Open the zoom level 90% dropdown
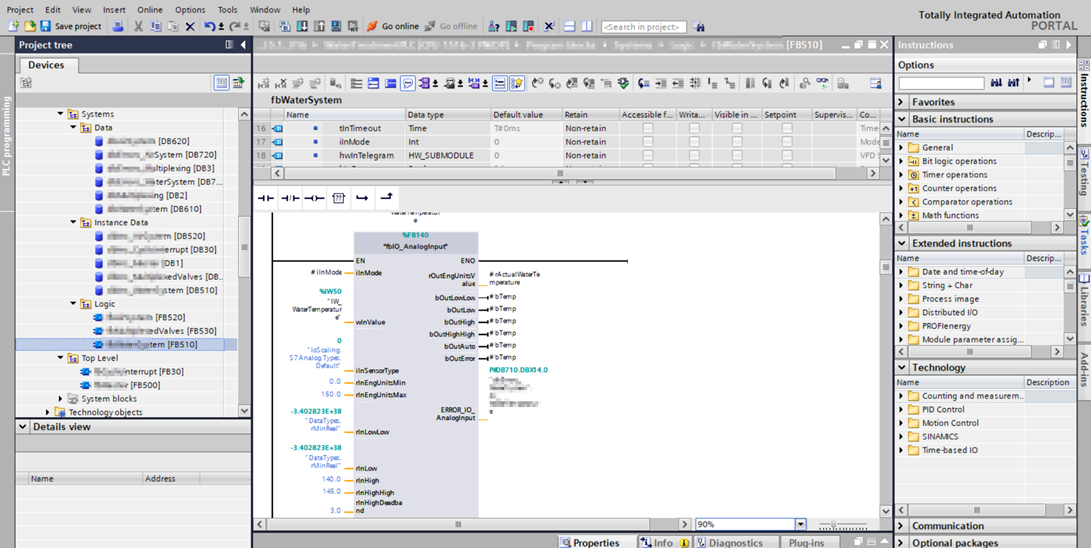This screenshot has width=1091, height=548. tap(800, 524)
